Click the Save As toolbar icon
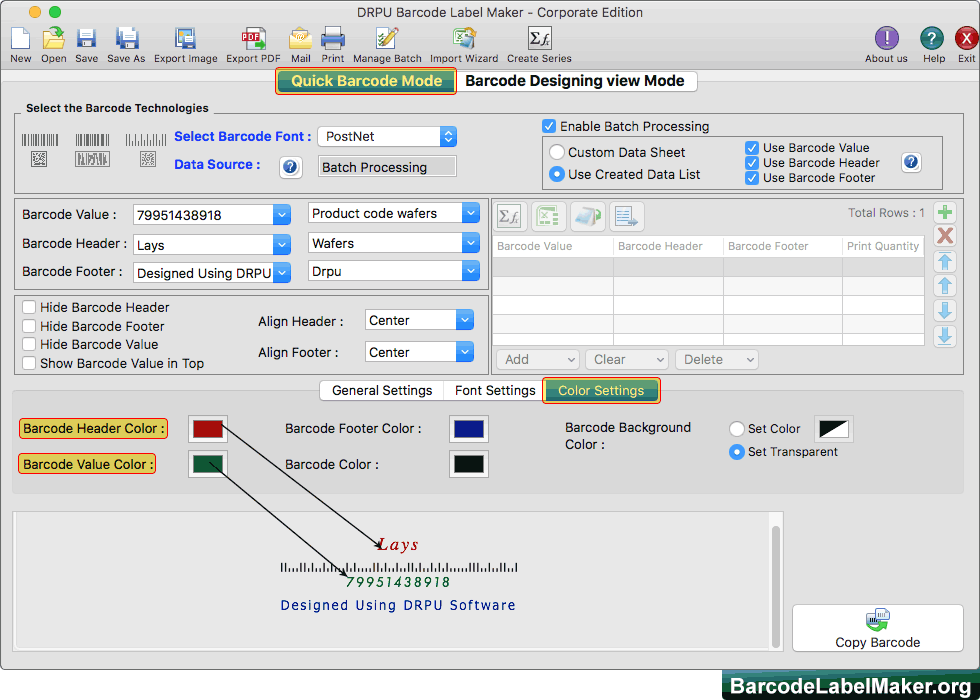 click(x=127, y=39)
